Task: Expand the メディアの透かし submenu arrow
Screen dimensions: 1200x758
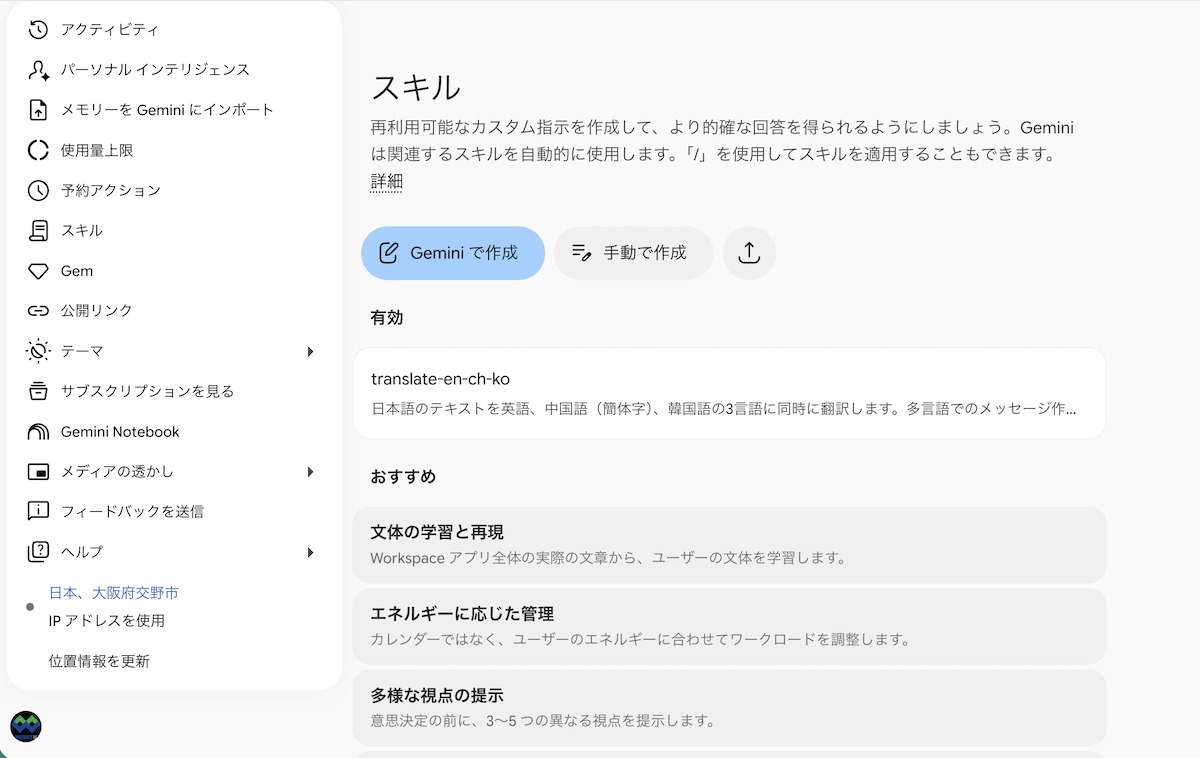Action: point(310,471)
